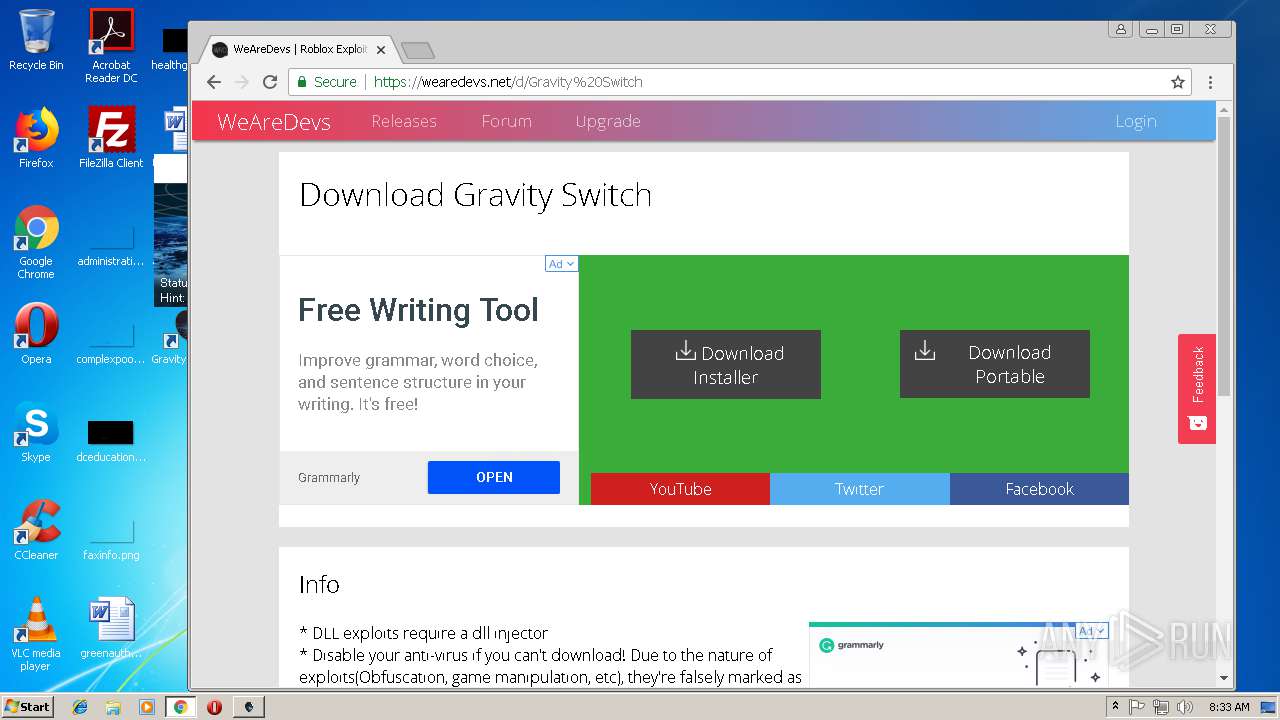The height and width of the screenshot is (720, 1280).
Task: Click the Download Installer button
Action: 726,365
